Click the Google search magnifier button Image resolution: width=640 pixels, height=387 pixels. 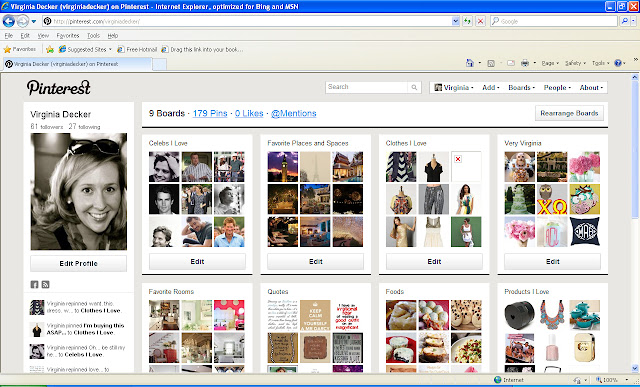[x=624, y=21]
